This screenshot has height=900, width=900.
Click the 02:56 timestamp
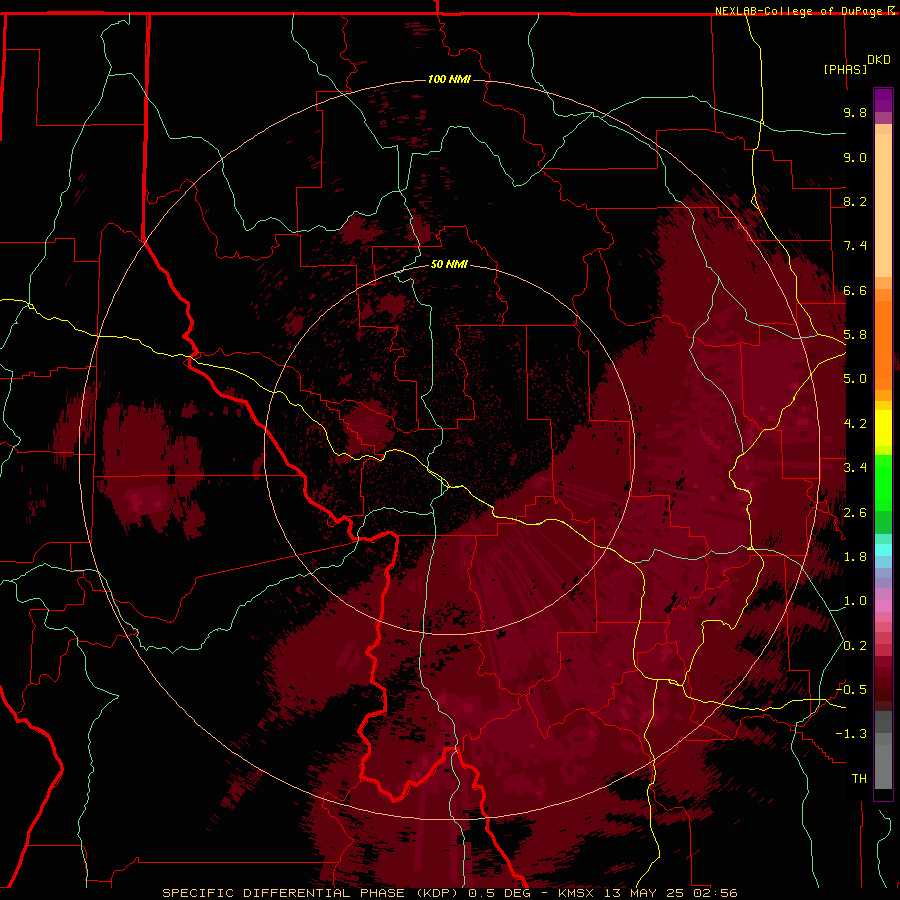[x=715, y=893]
